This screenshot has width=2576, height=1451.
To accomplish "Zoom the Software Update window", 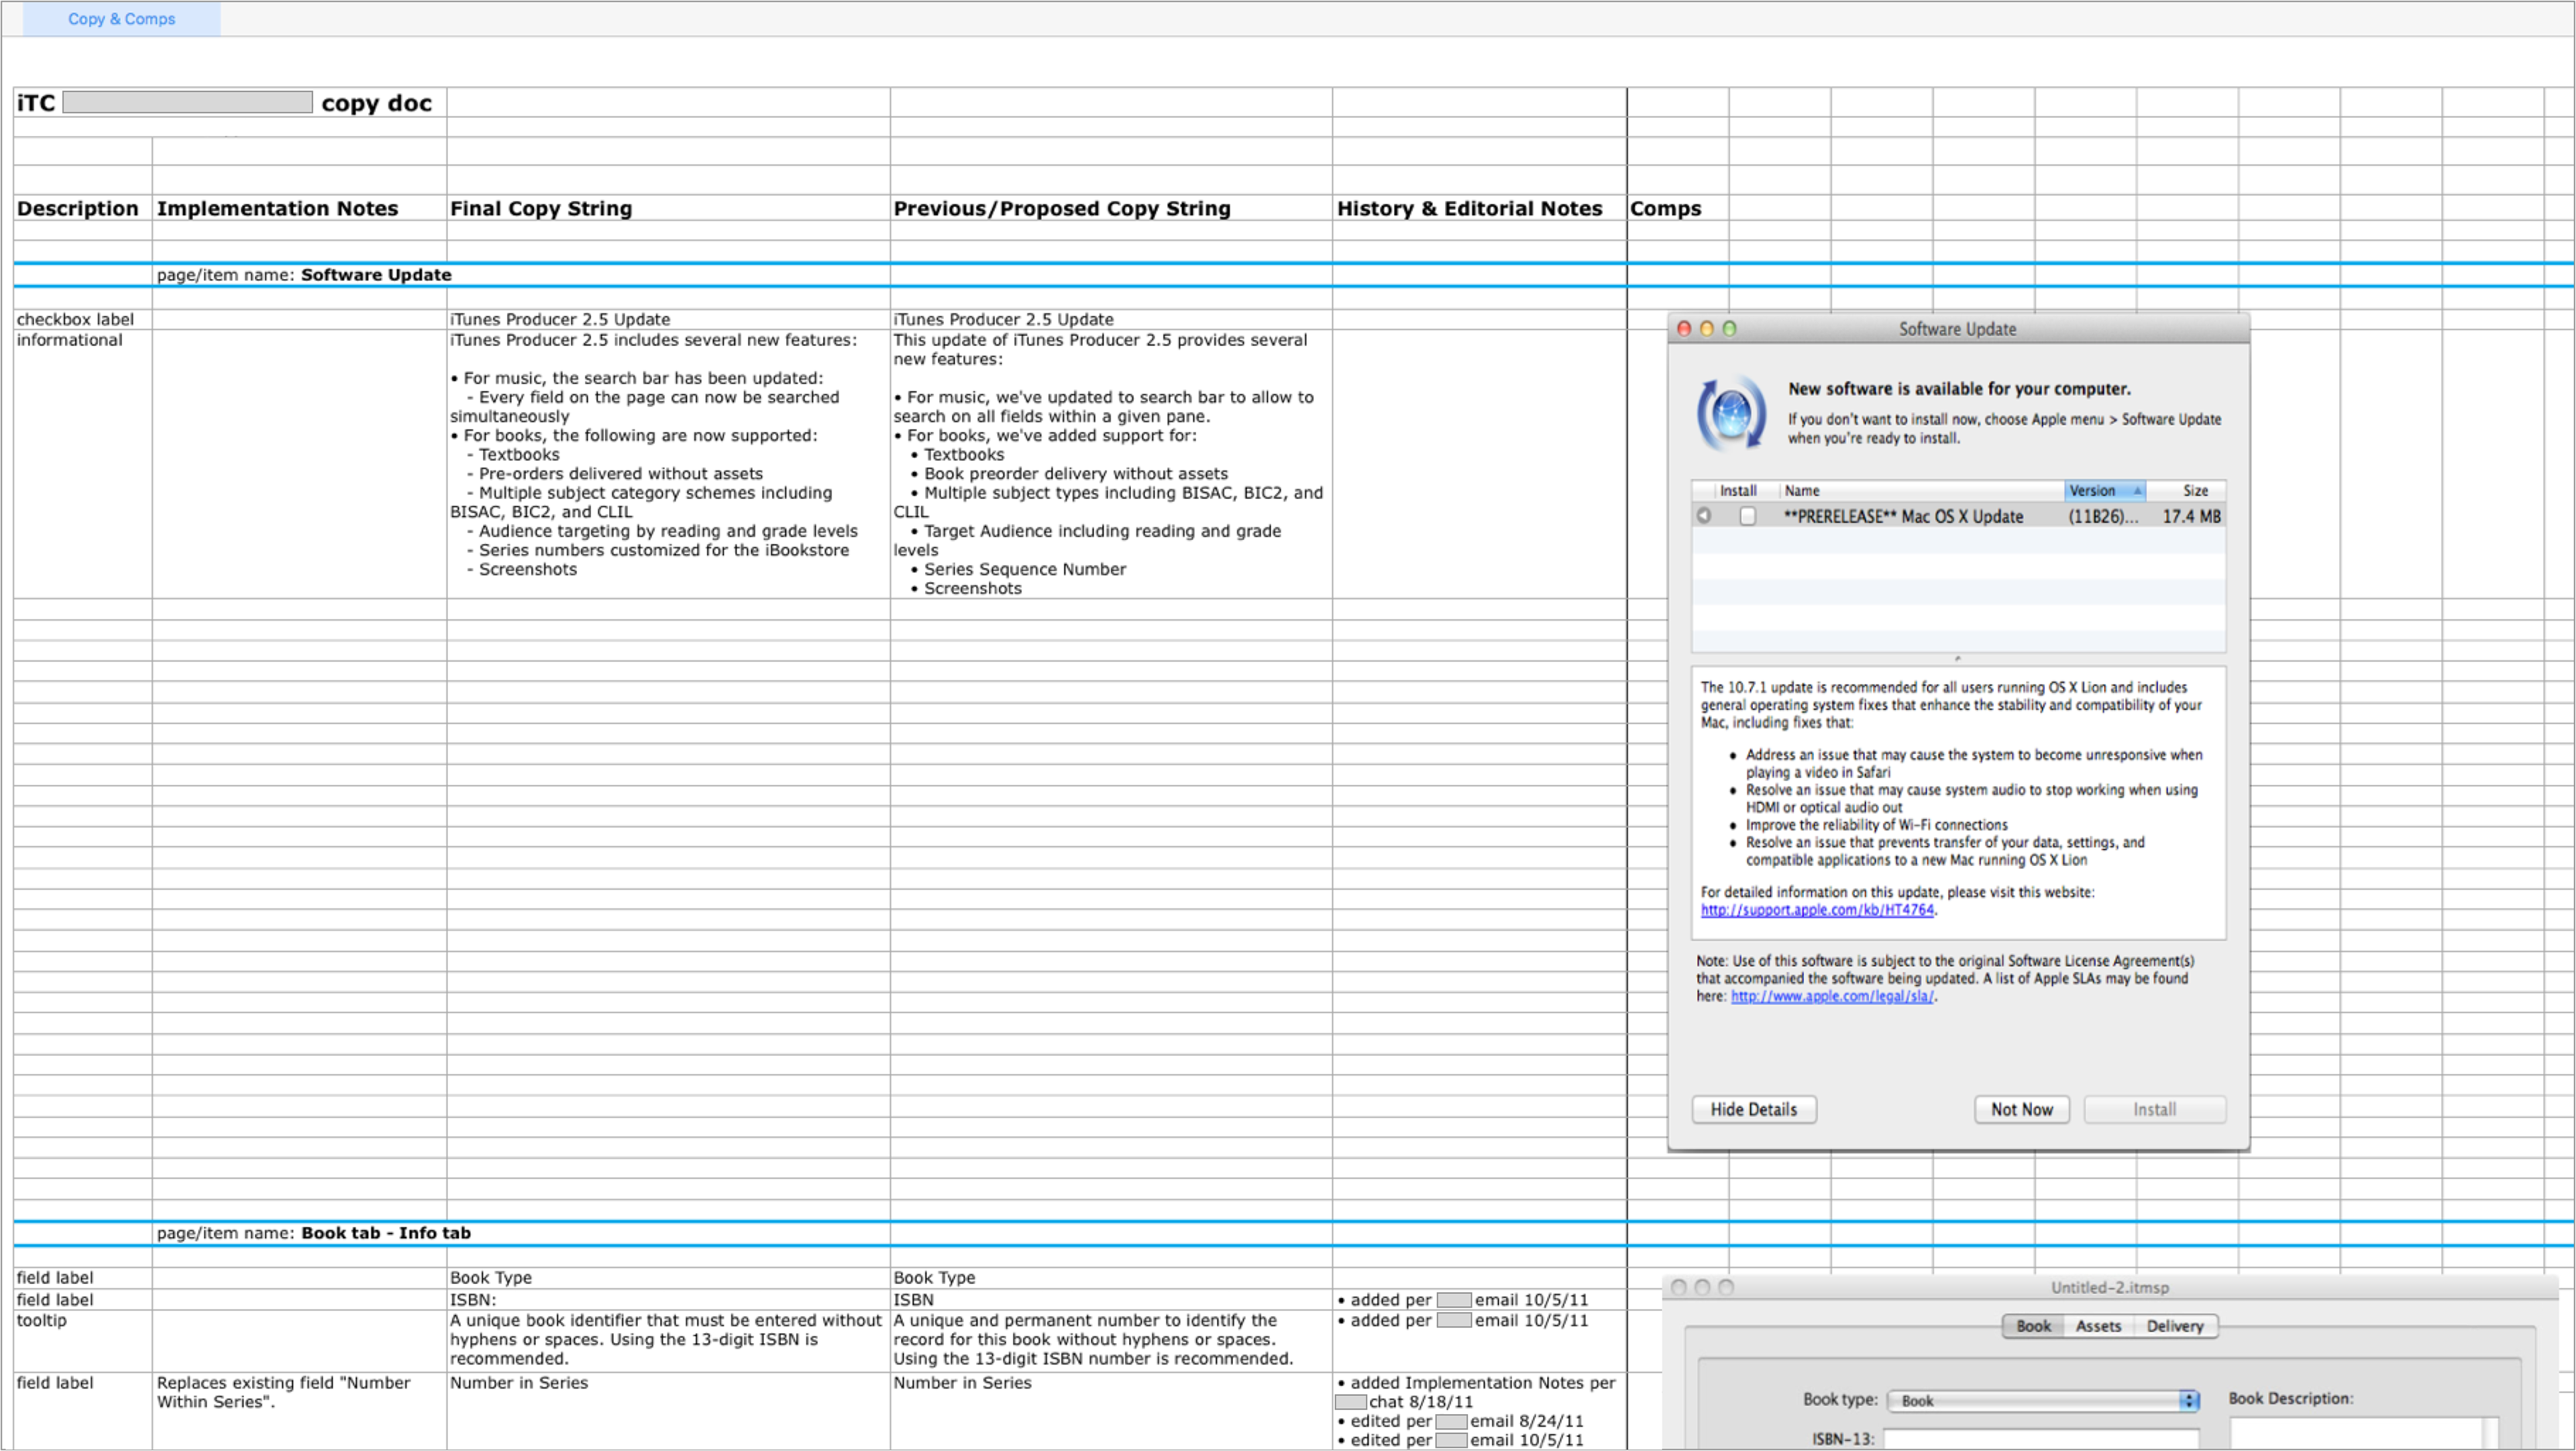I will (x=1730, y=329).
